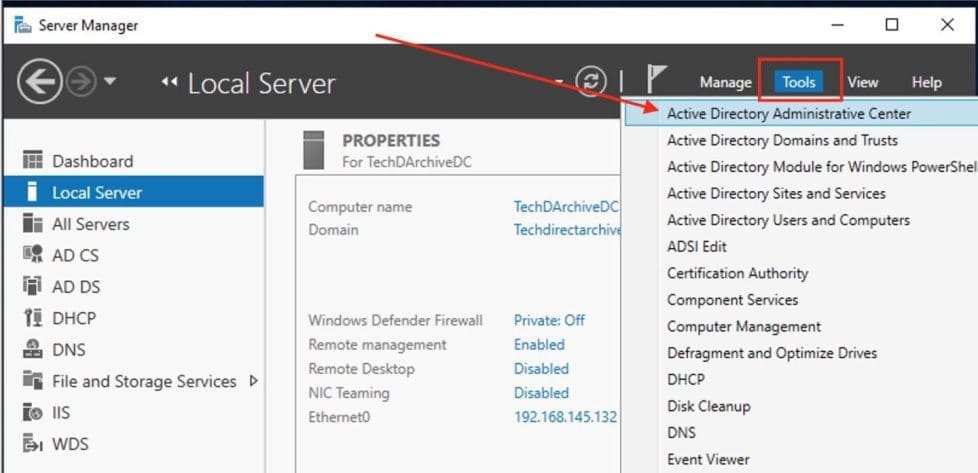Screen dimensions: 978x473
Task: Open the Manage menu
Action: tap(725, 83)
